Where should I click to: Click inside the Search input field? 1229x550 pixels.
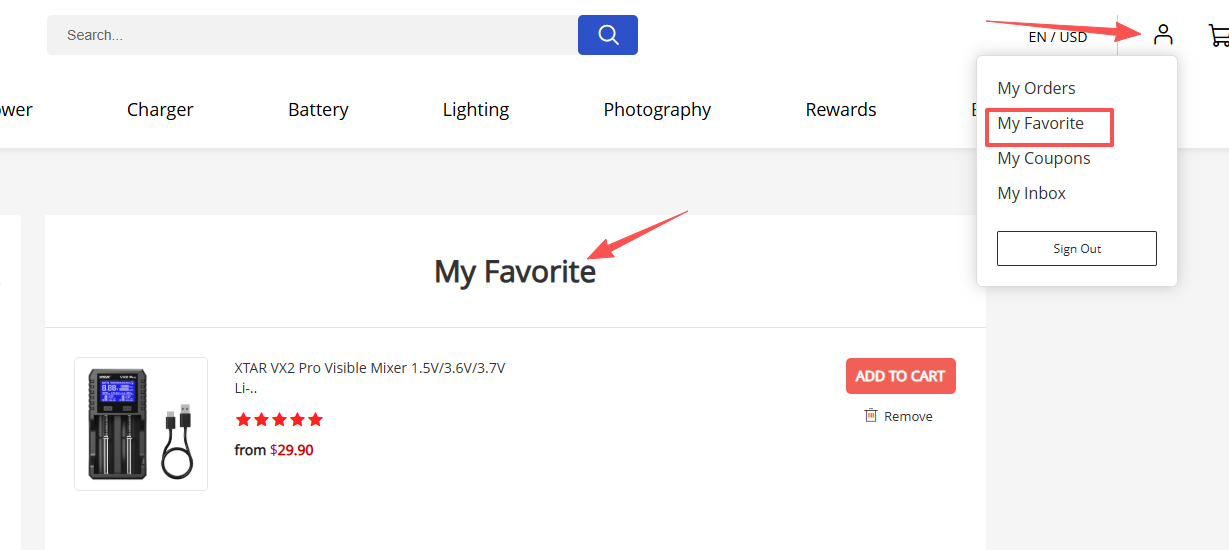[x=310, y=35]
